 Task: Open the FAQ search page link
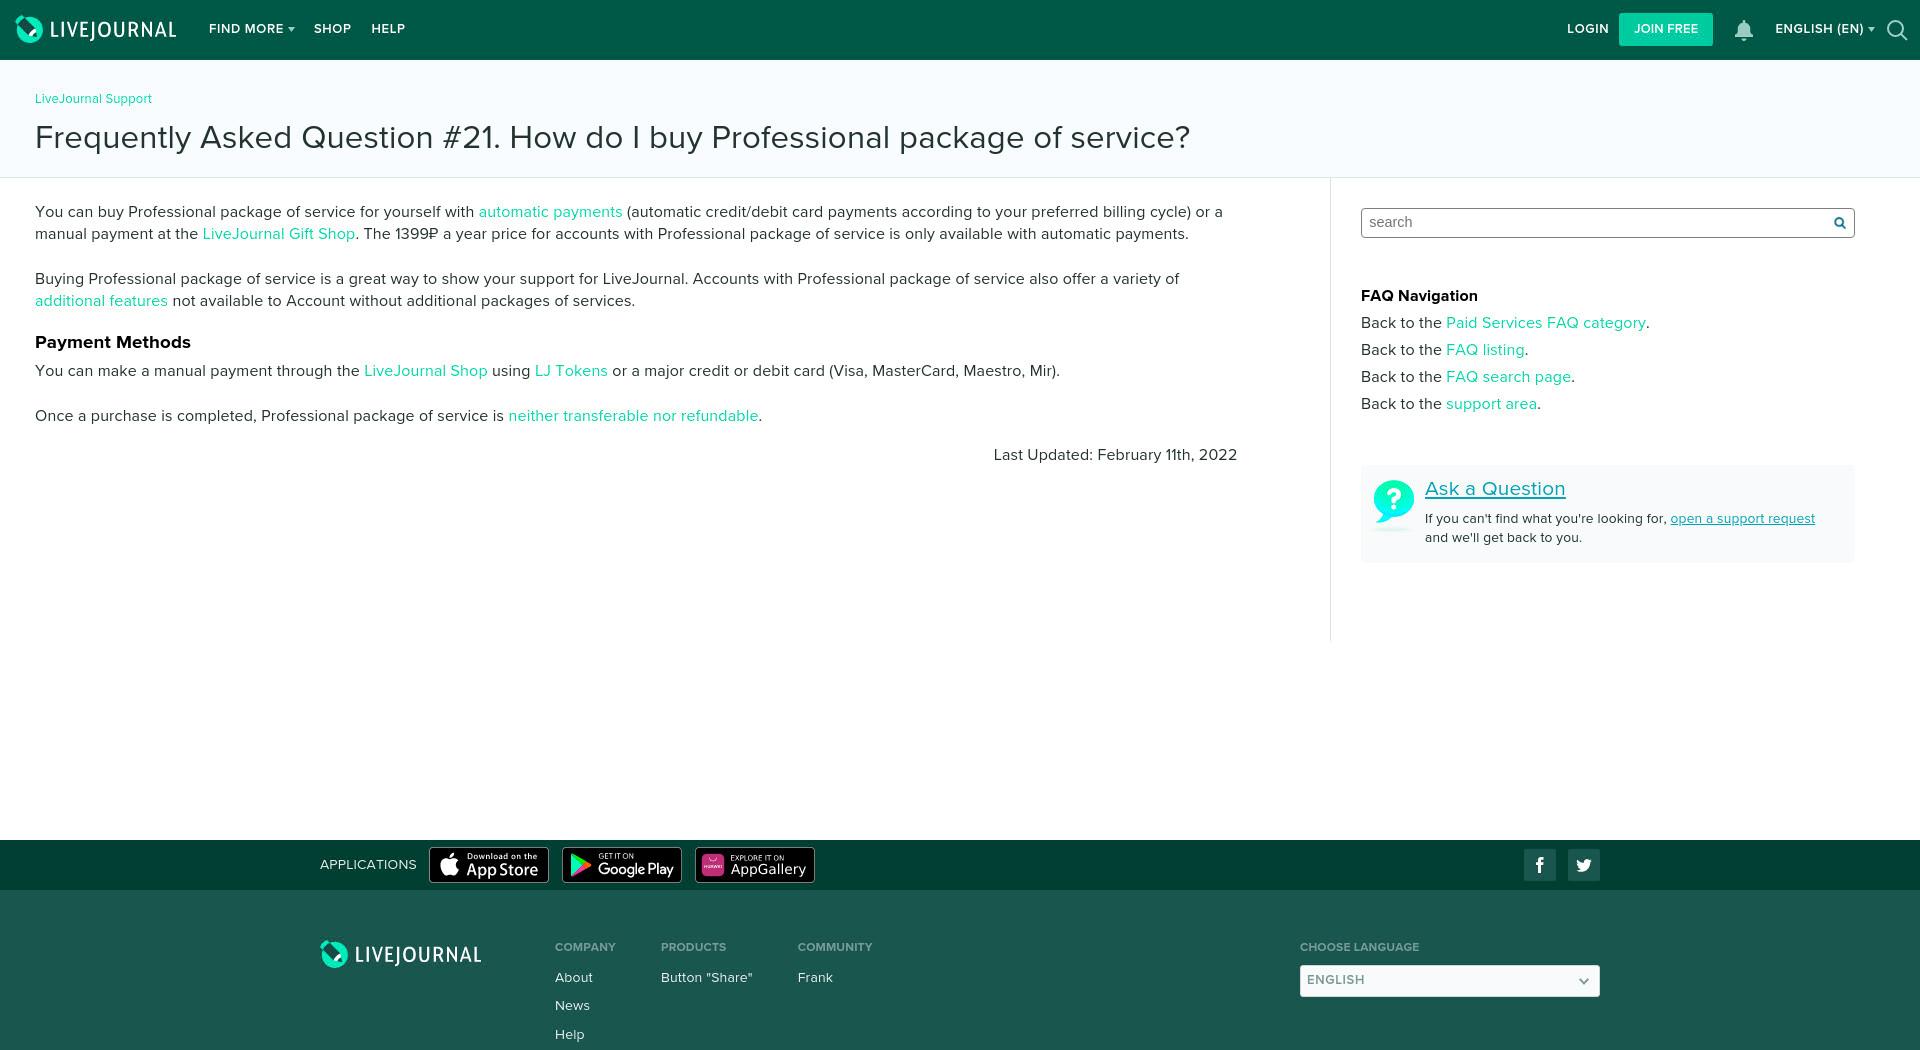click(x=1508, y=377)
